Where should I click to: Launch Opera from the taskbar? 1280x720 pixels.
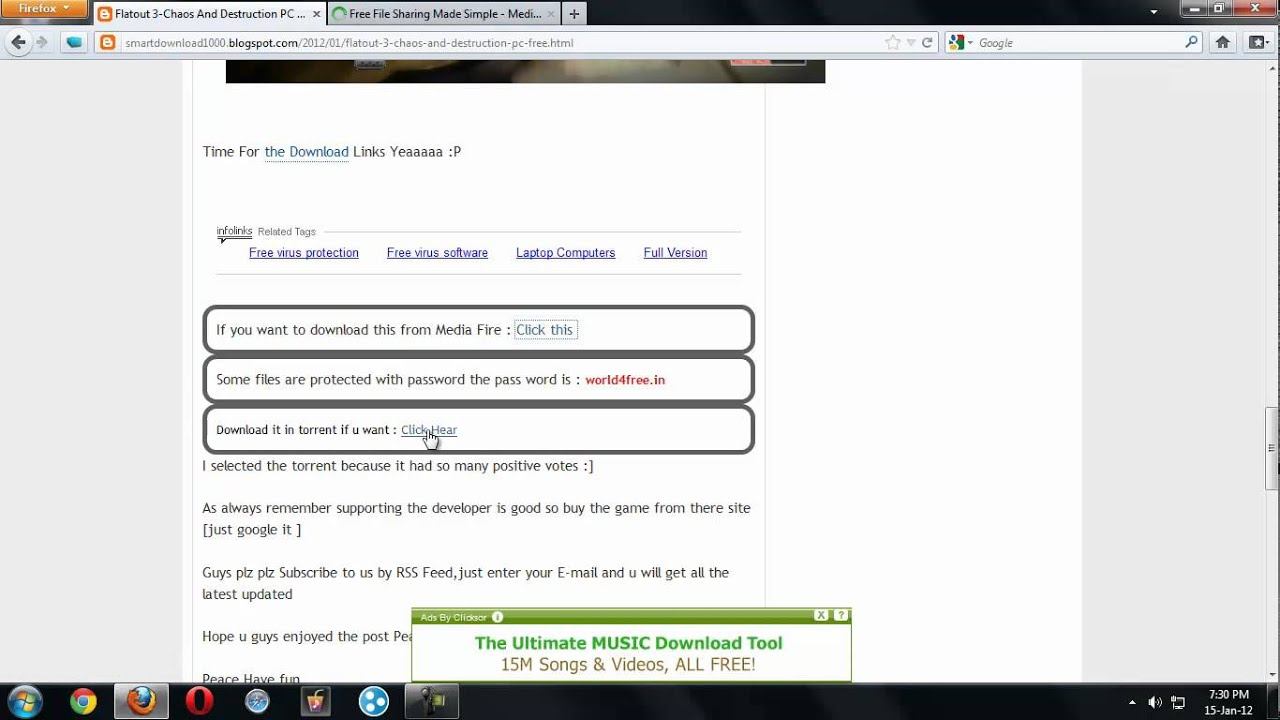(x=199, y=702)
